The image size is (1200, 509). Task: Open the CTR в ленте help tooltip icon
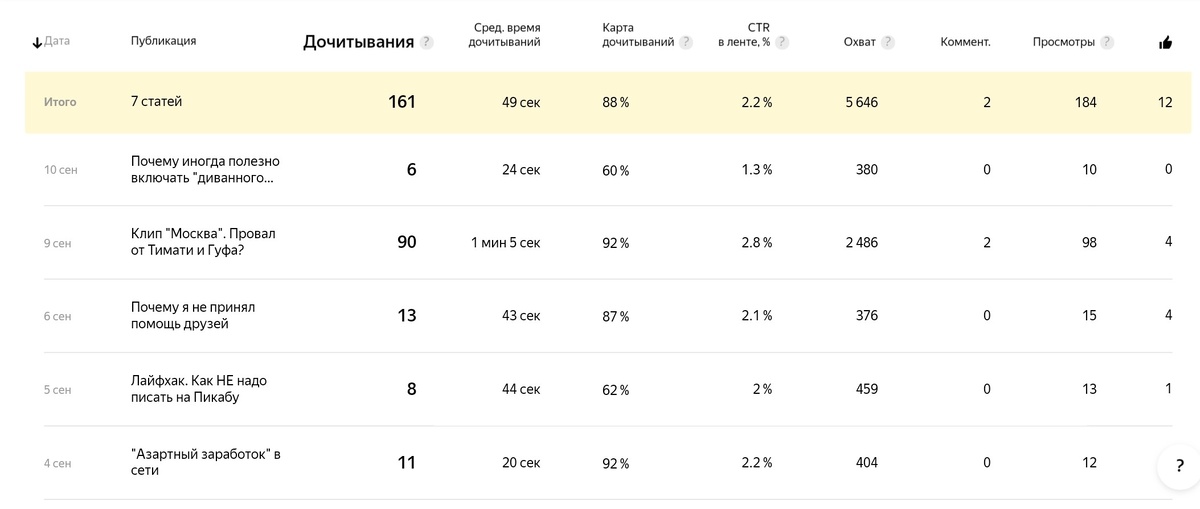pyautogui.click(x=782, y=42)
